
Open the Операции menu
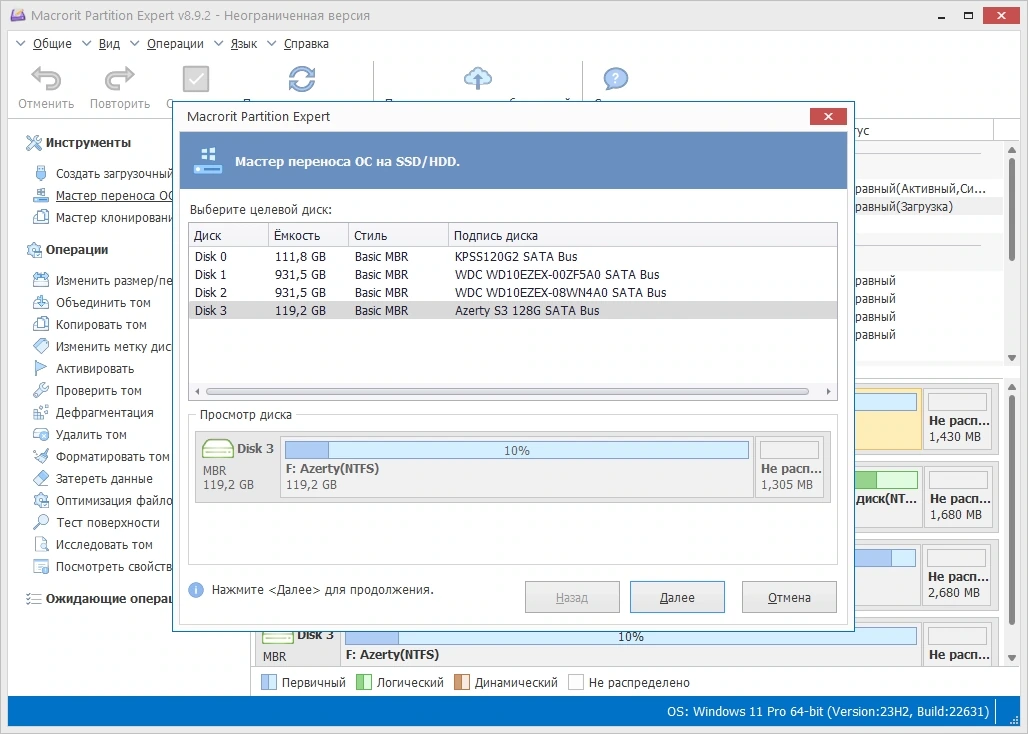[x=175, y=44]
